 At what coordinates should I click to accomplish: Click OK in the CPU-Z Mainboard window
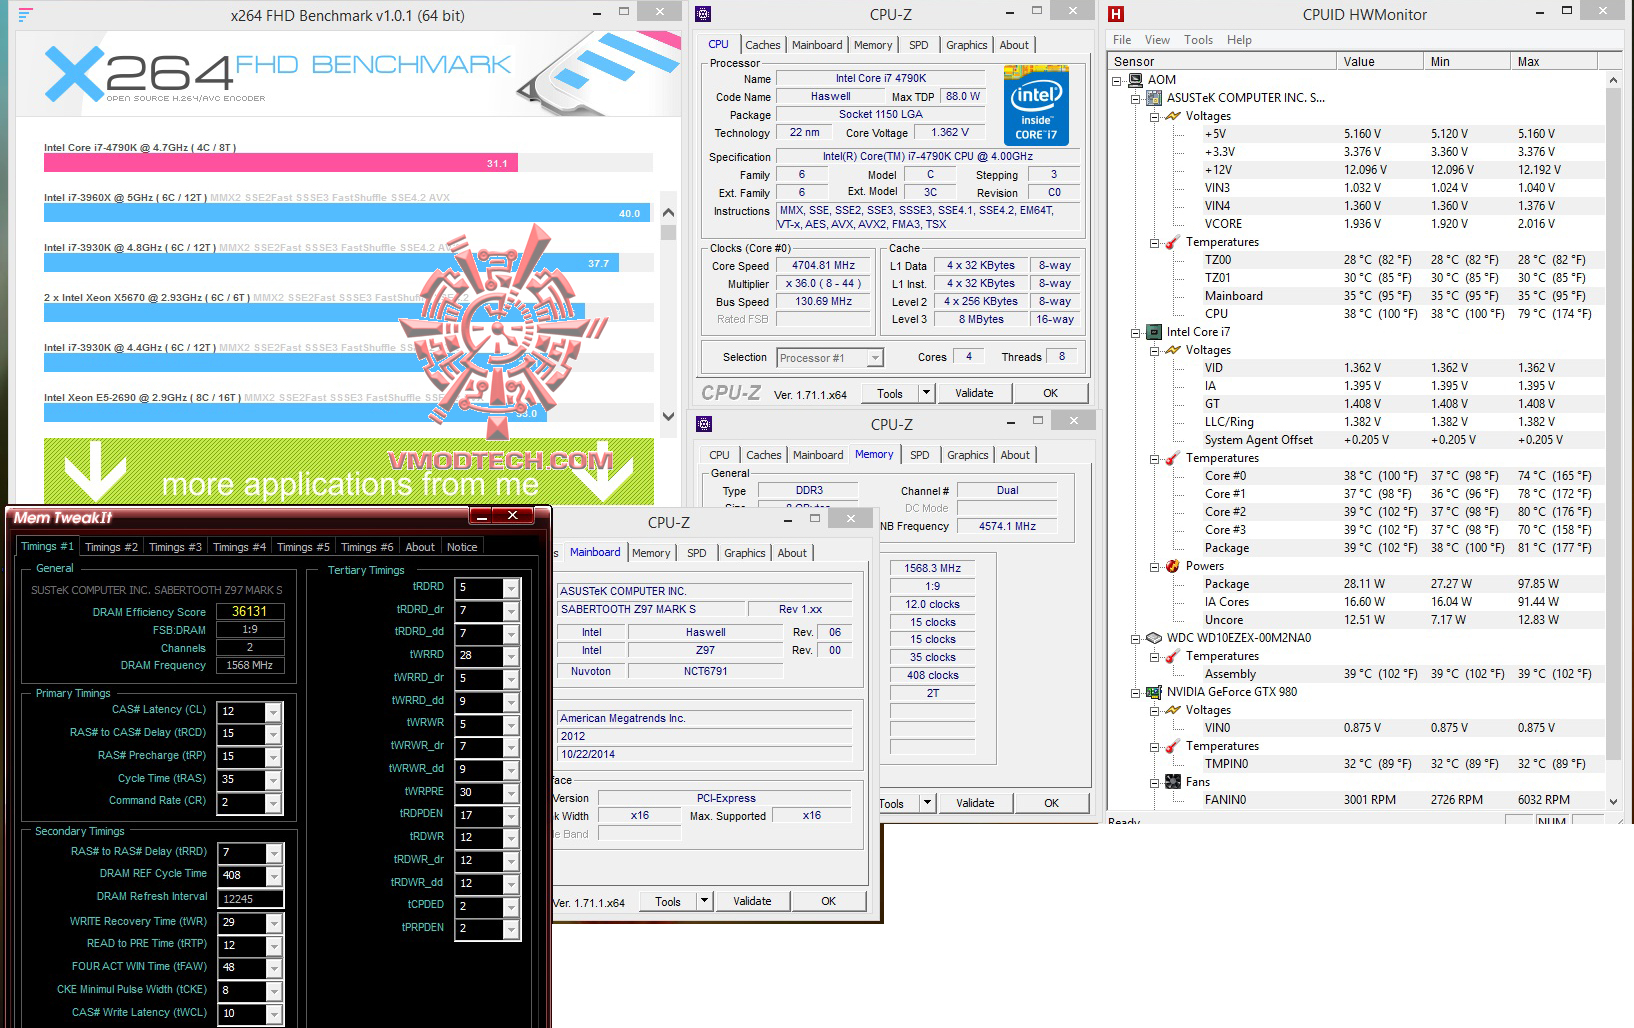pos(828,901)
